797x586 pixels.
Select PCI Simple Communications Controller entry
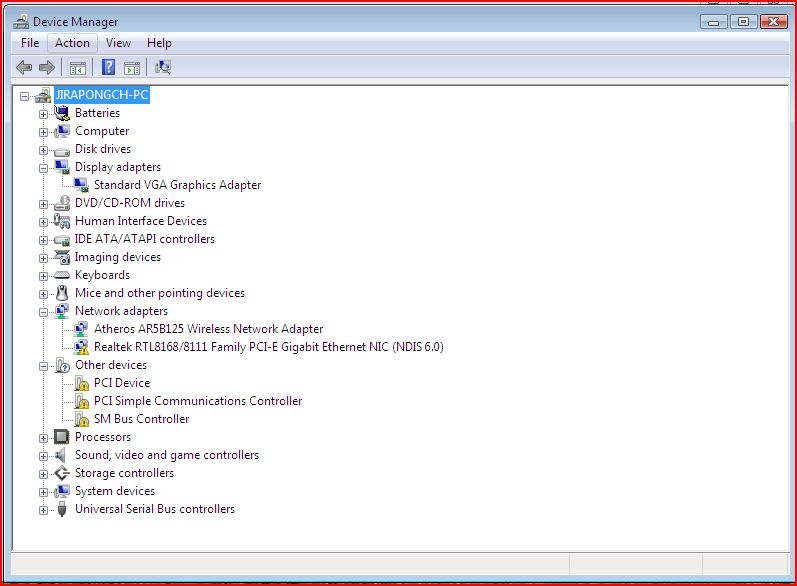tap(198, 401)
